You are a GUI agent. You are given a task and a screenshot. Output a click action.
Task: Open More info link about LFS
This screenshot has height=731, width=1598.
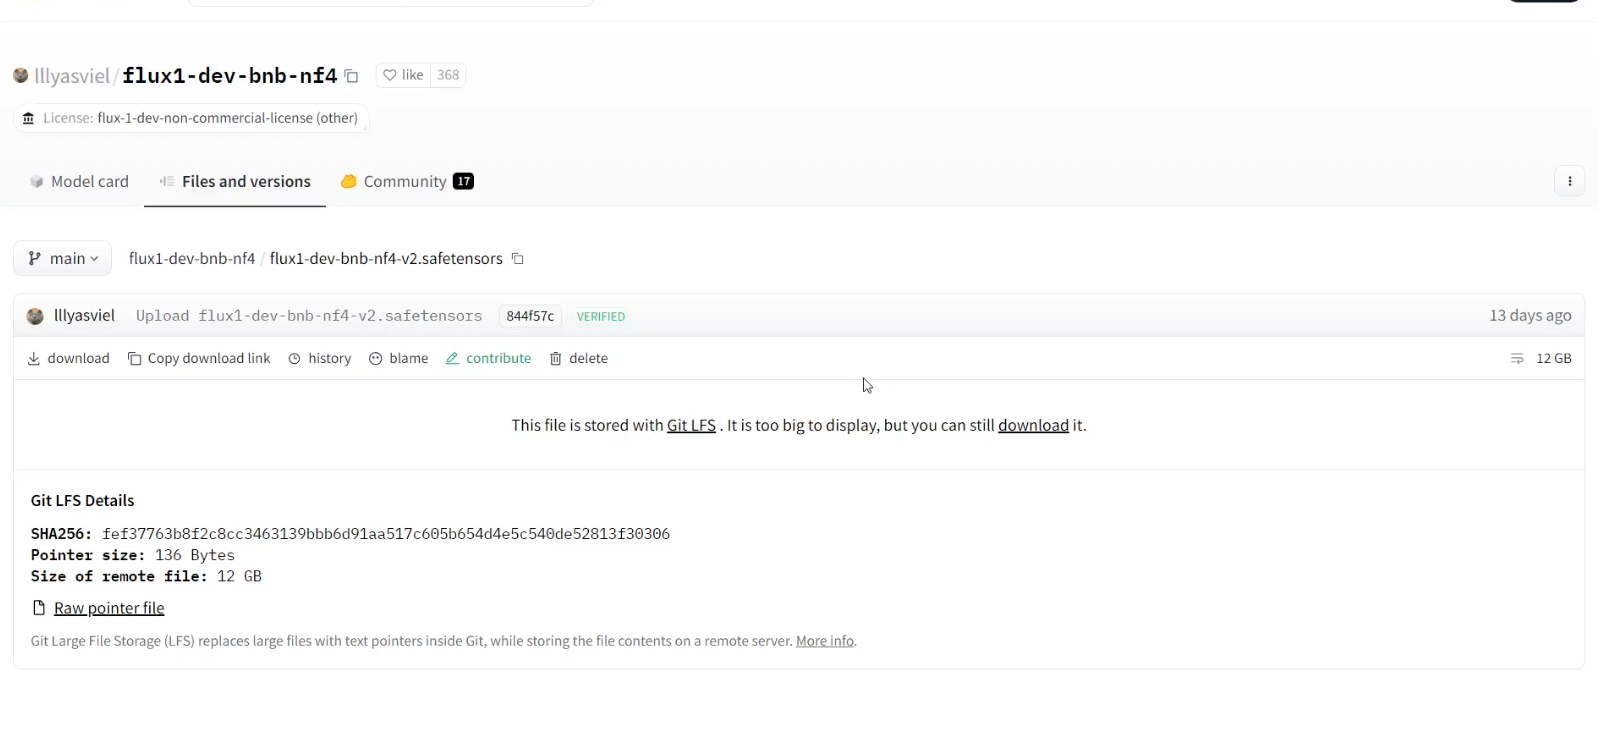point(825,641)
